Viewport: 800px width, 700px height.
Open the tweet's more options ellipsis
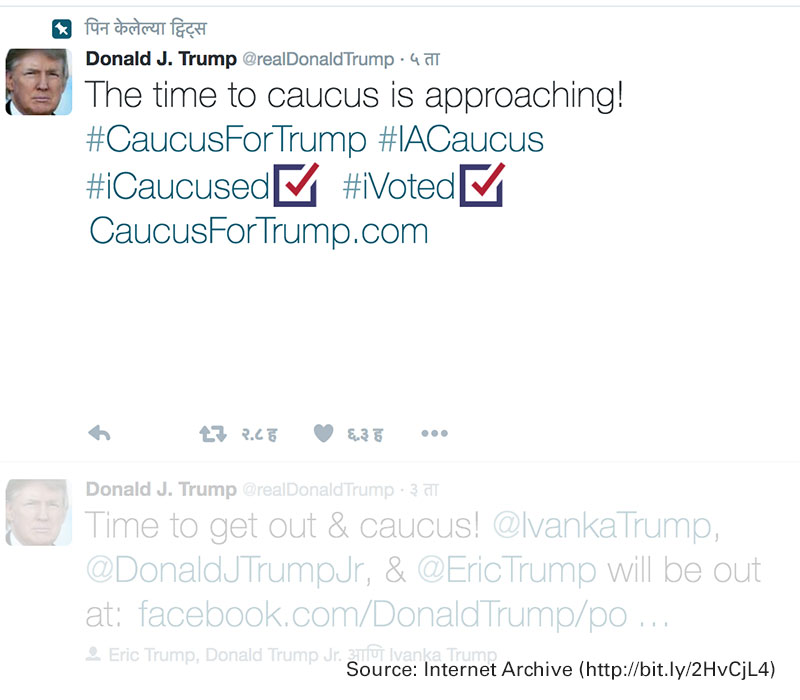(434, 433)
